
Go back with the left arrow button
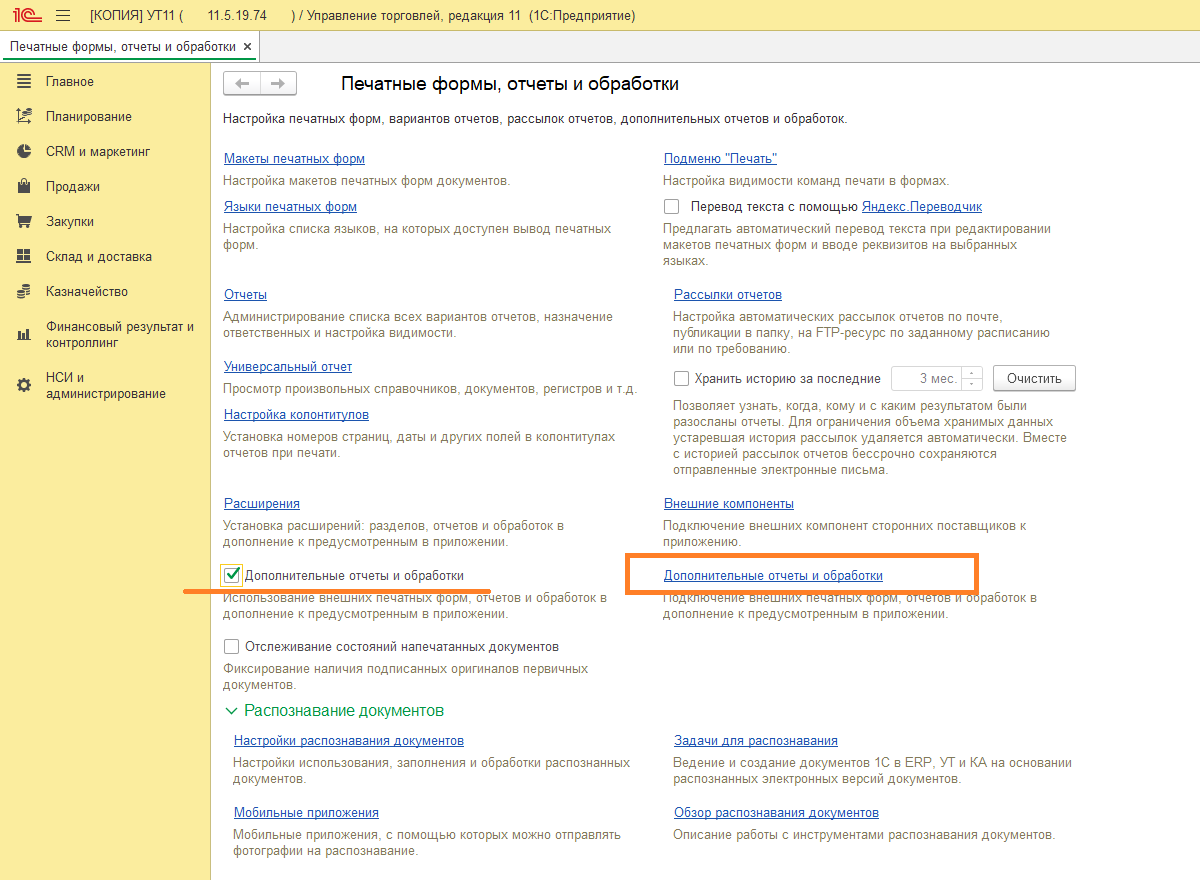pyautogui.click(x=242, y=84)
